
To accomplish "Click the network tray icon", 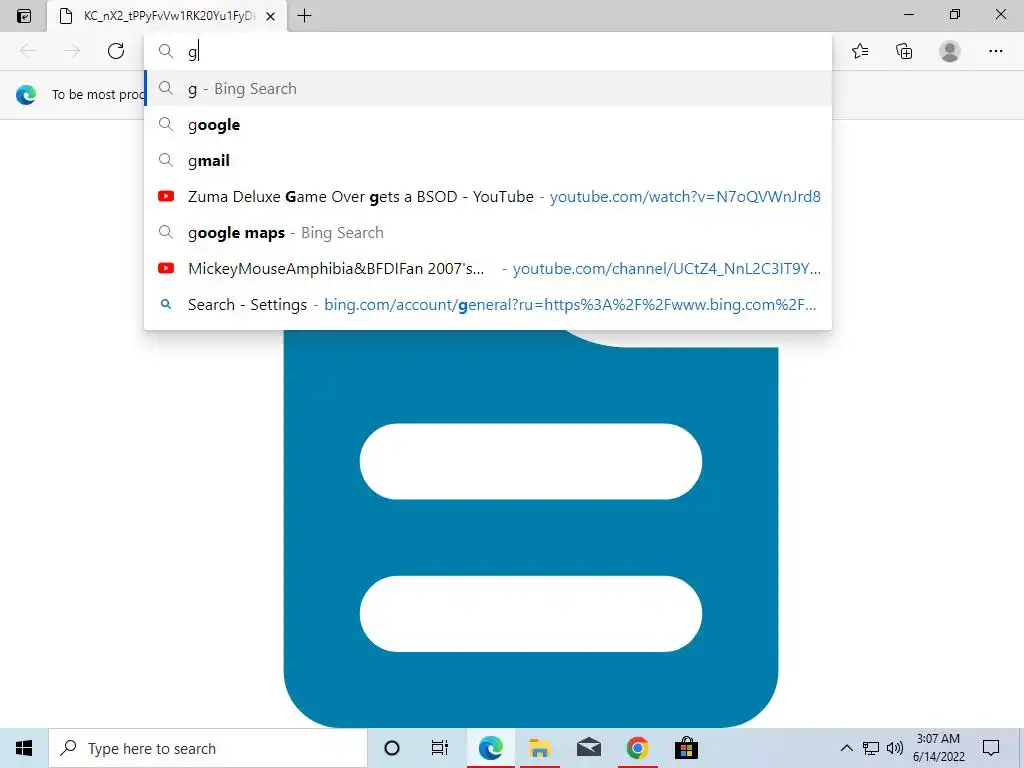I will coord(871,748).
